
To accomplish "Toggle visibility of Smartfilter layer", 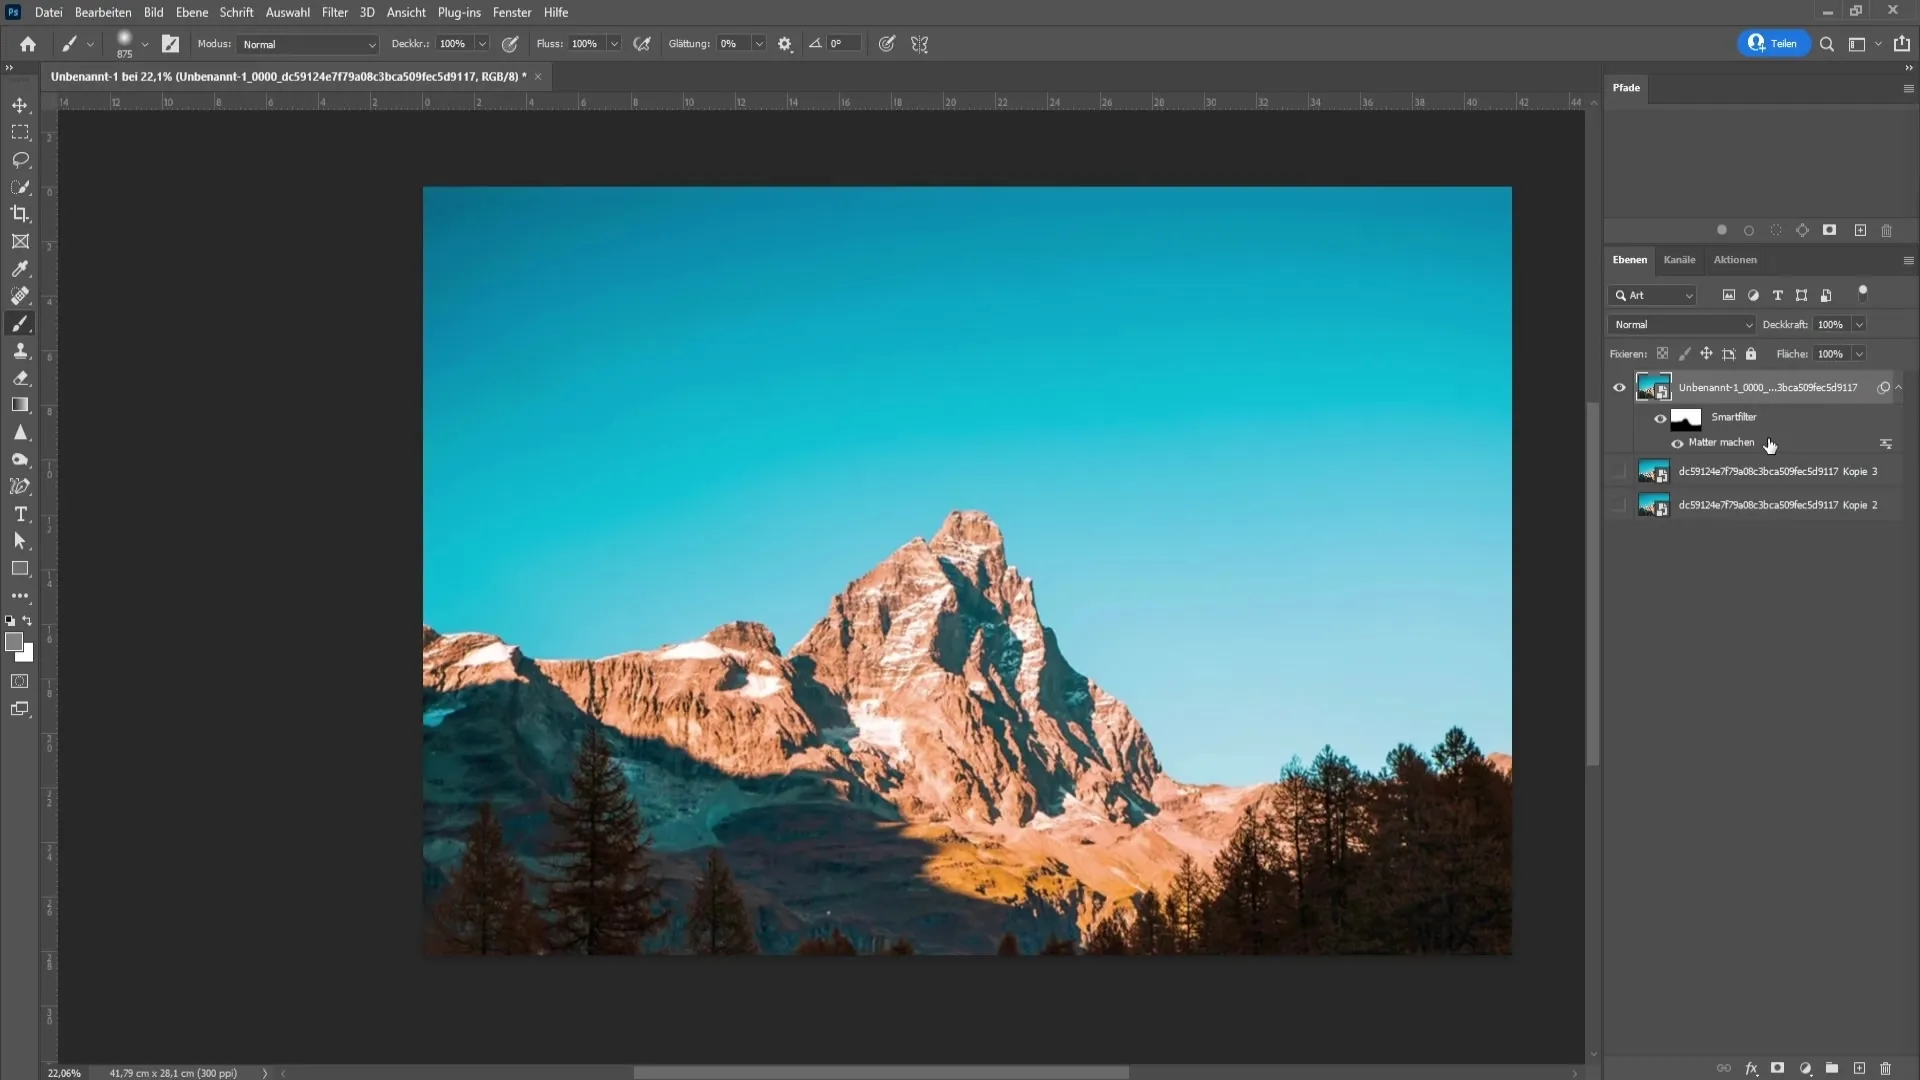I will click(1659, 415).
